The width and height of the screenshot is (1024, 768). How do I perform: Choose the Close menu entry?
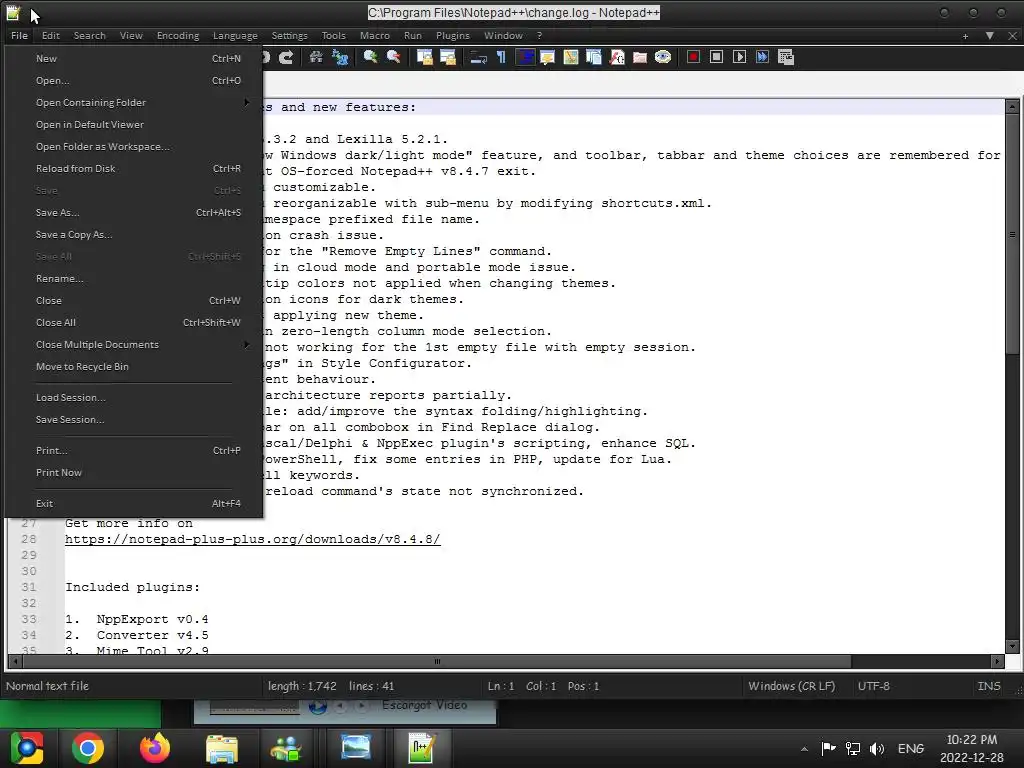pyautogui.click(x=134, y=300)
